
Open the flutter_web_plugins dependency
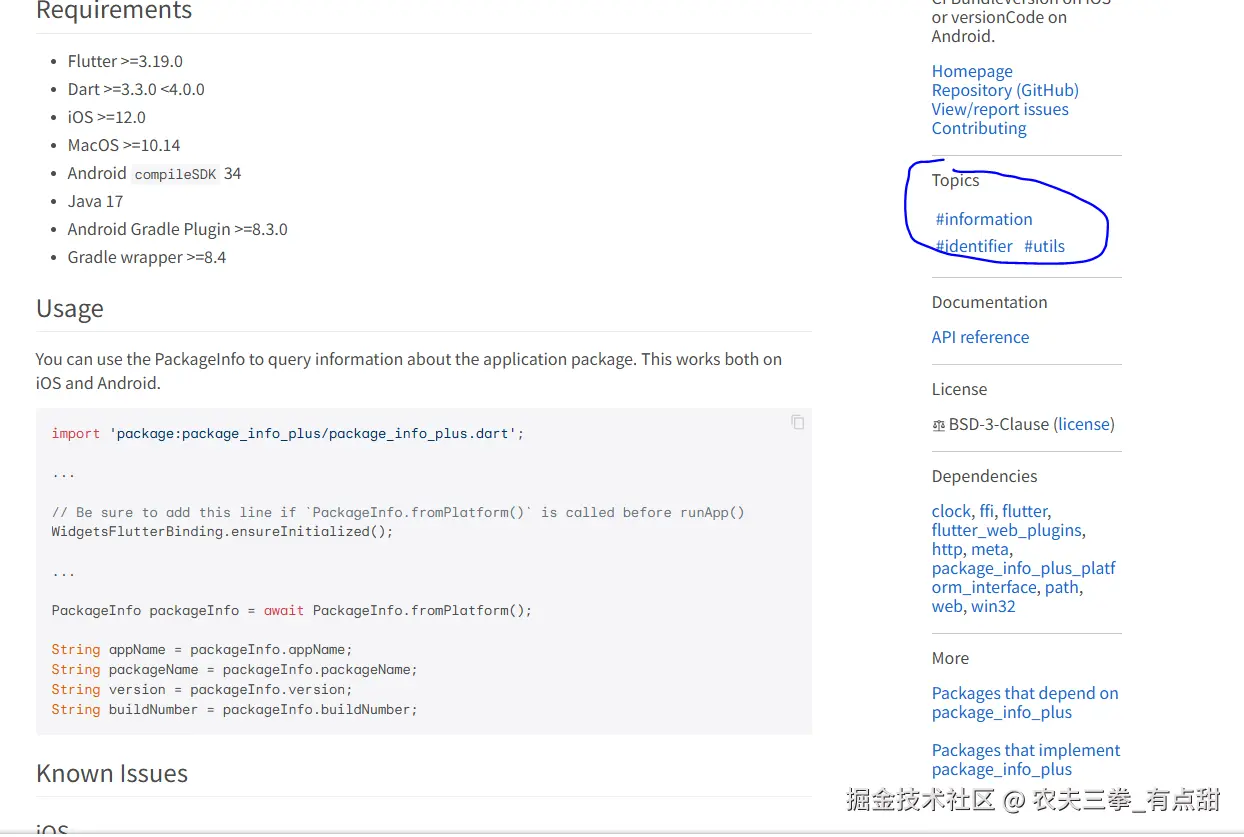(x=1007, y=530)
